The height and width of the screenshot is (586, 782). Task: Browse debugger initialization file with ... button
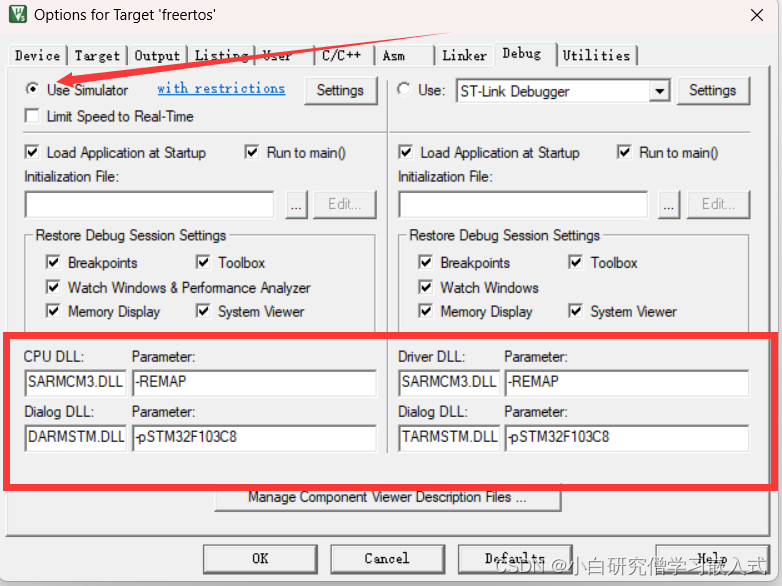(x=669, y=204)
